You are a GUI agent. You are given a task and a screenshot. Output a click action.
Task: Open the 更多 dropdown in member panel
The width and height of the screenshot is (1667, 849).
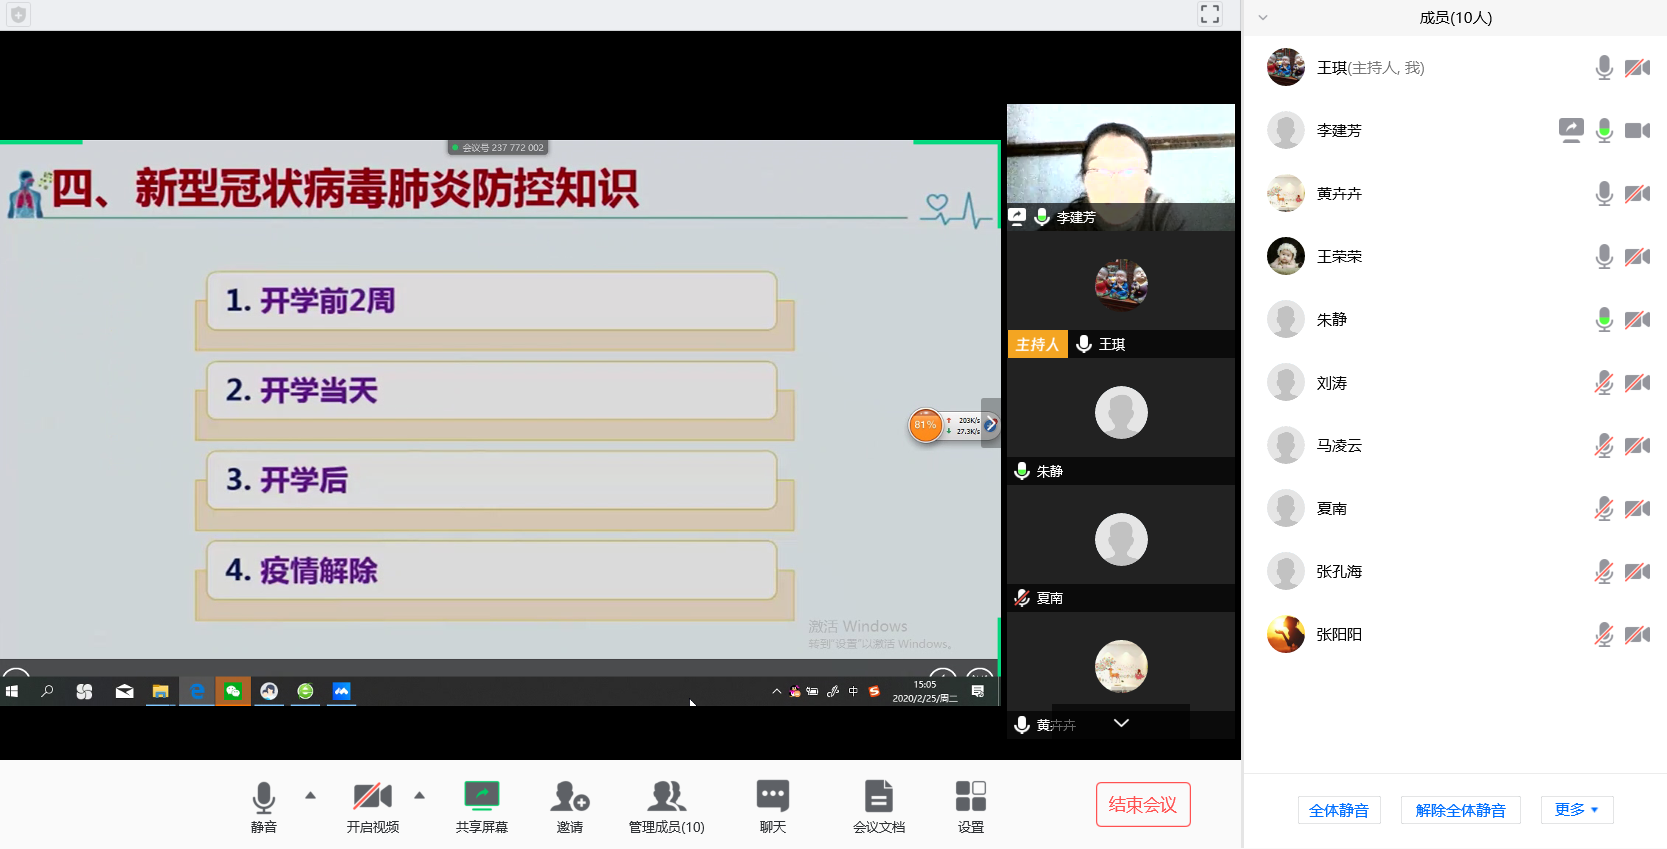tap(1576, 810)
